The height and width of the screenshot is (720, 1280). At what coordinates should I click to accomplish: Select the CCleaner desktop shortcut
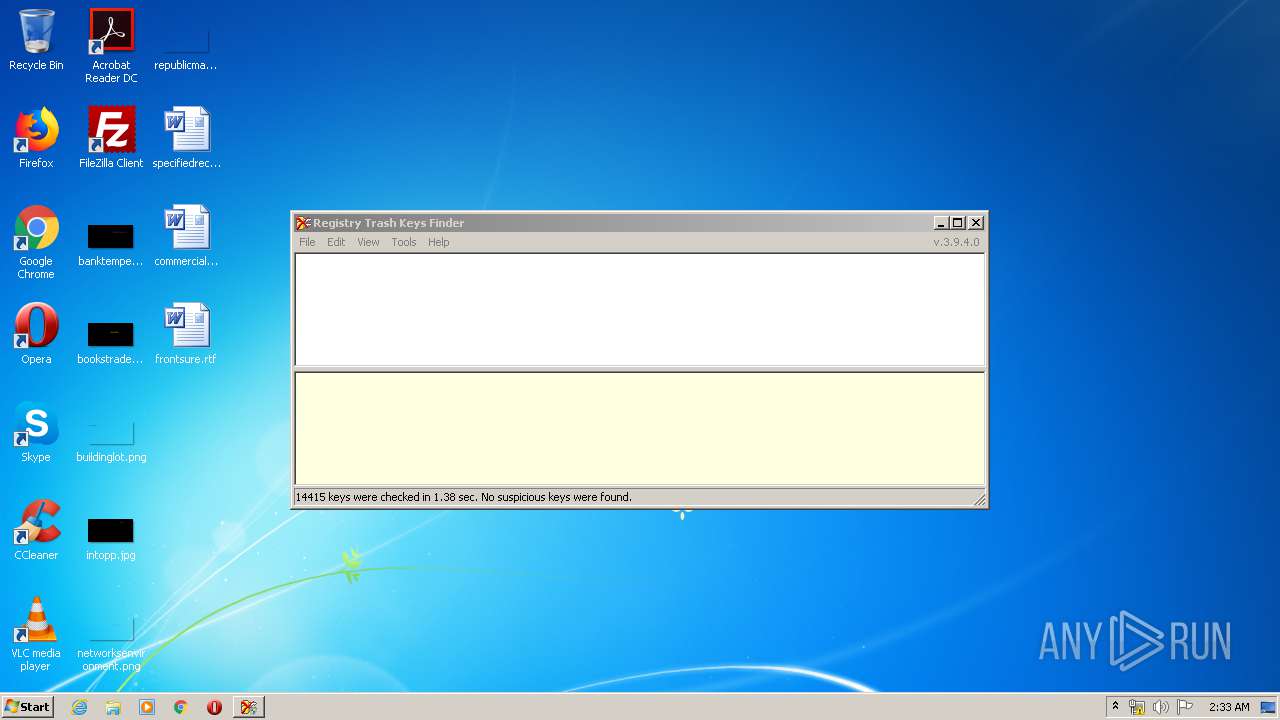click(36, 531)
